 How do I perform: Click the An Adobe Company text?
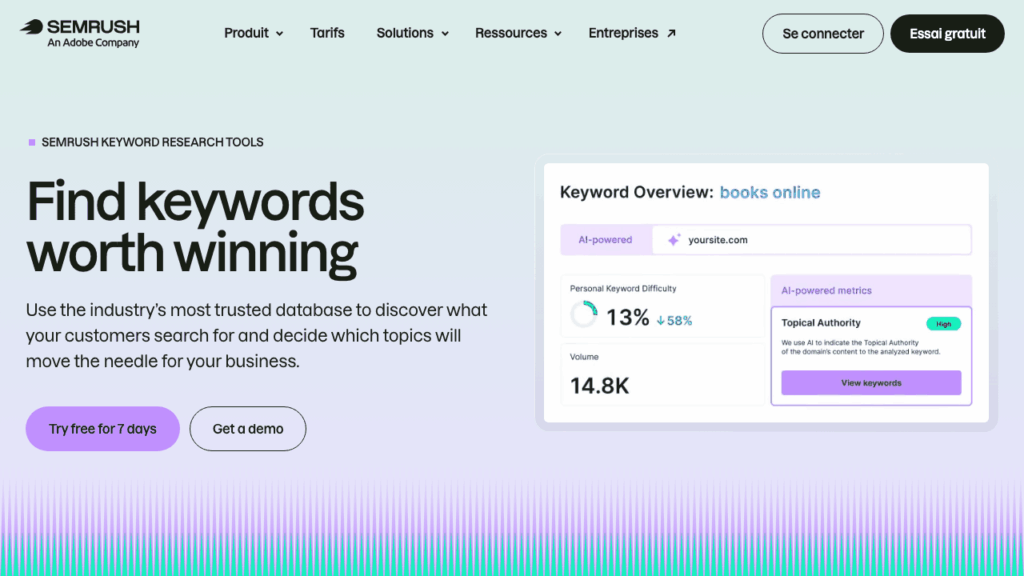pyautogui.click(x=93, y=43)
